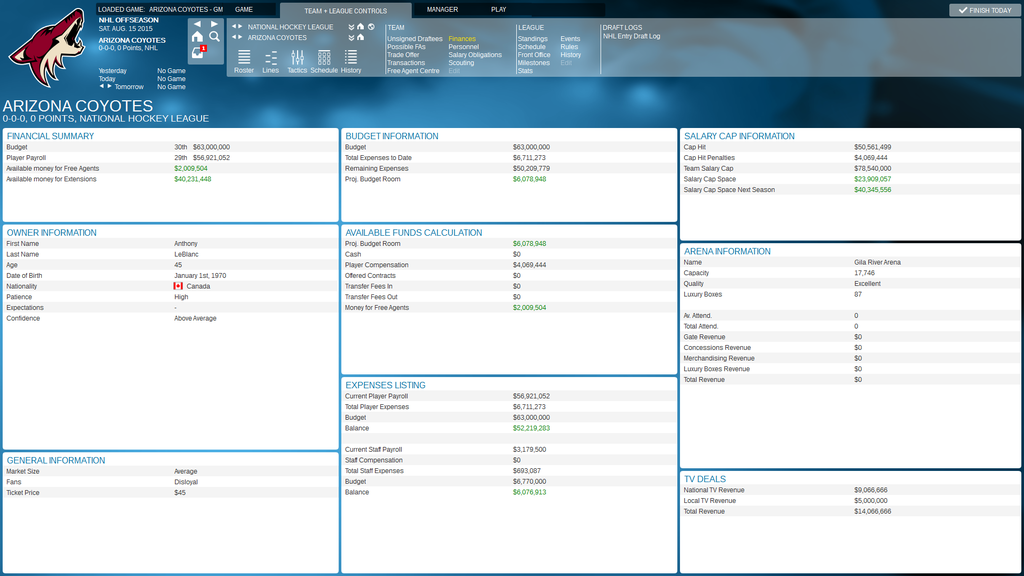Screen dimensions: 1024x576
Task: Click the Player Compensation value $4,069,444
Action: 529,265
